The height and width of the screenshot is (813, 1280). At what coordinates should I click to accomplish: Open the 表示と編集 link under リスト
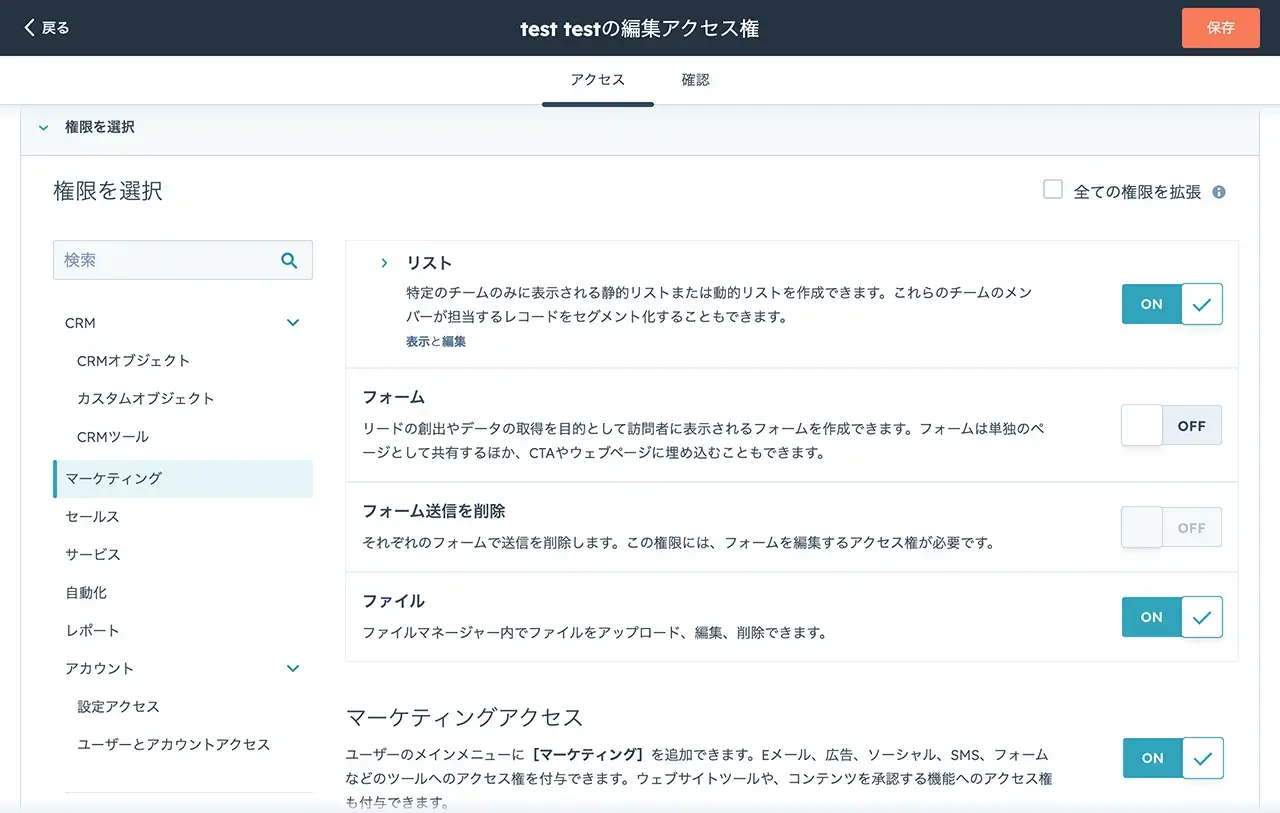435,341
